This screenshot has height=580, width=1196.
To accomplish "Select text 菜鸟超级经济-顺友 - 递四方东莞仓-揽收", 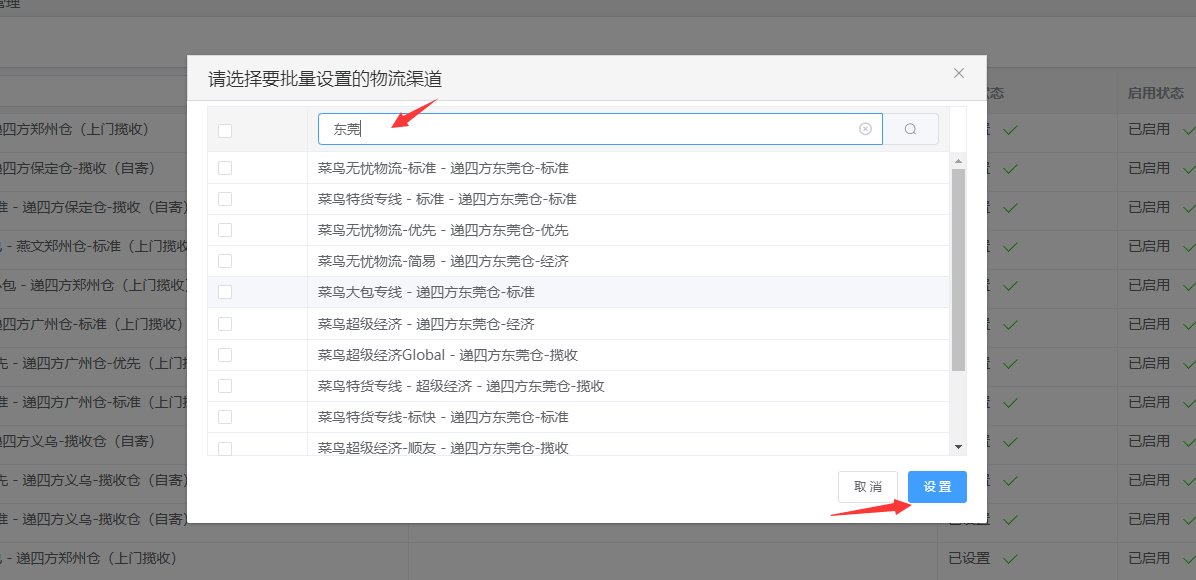I will coord(443,448).
